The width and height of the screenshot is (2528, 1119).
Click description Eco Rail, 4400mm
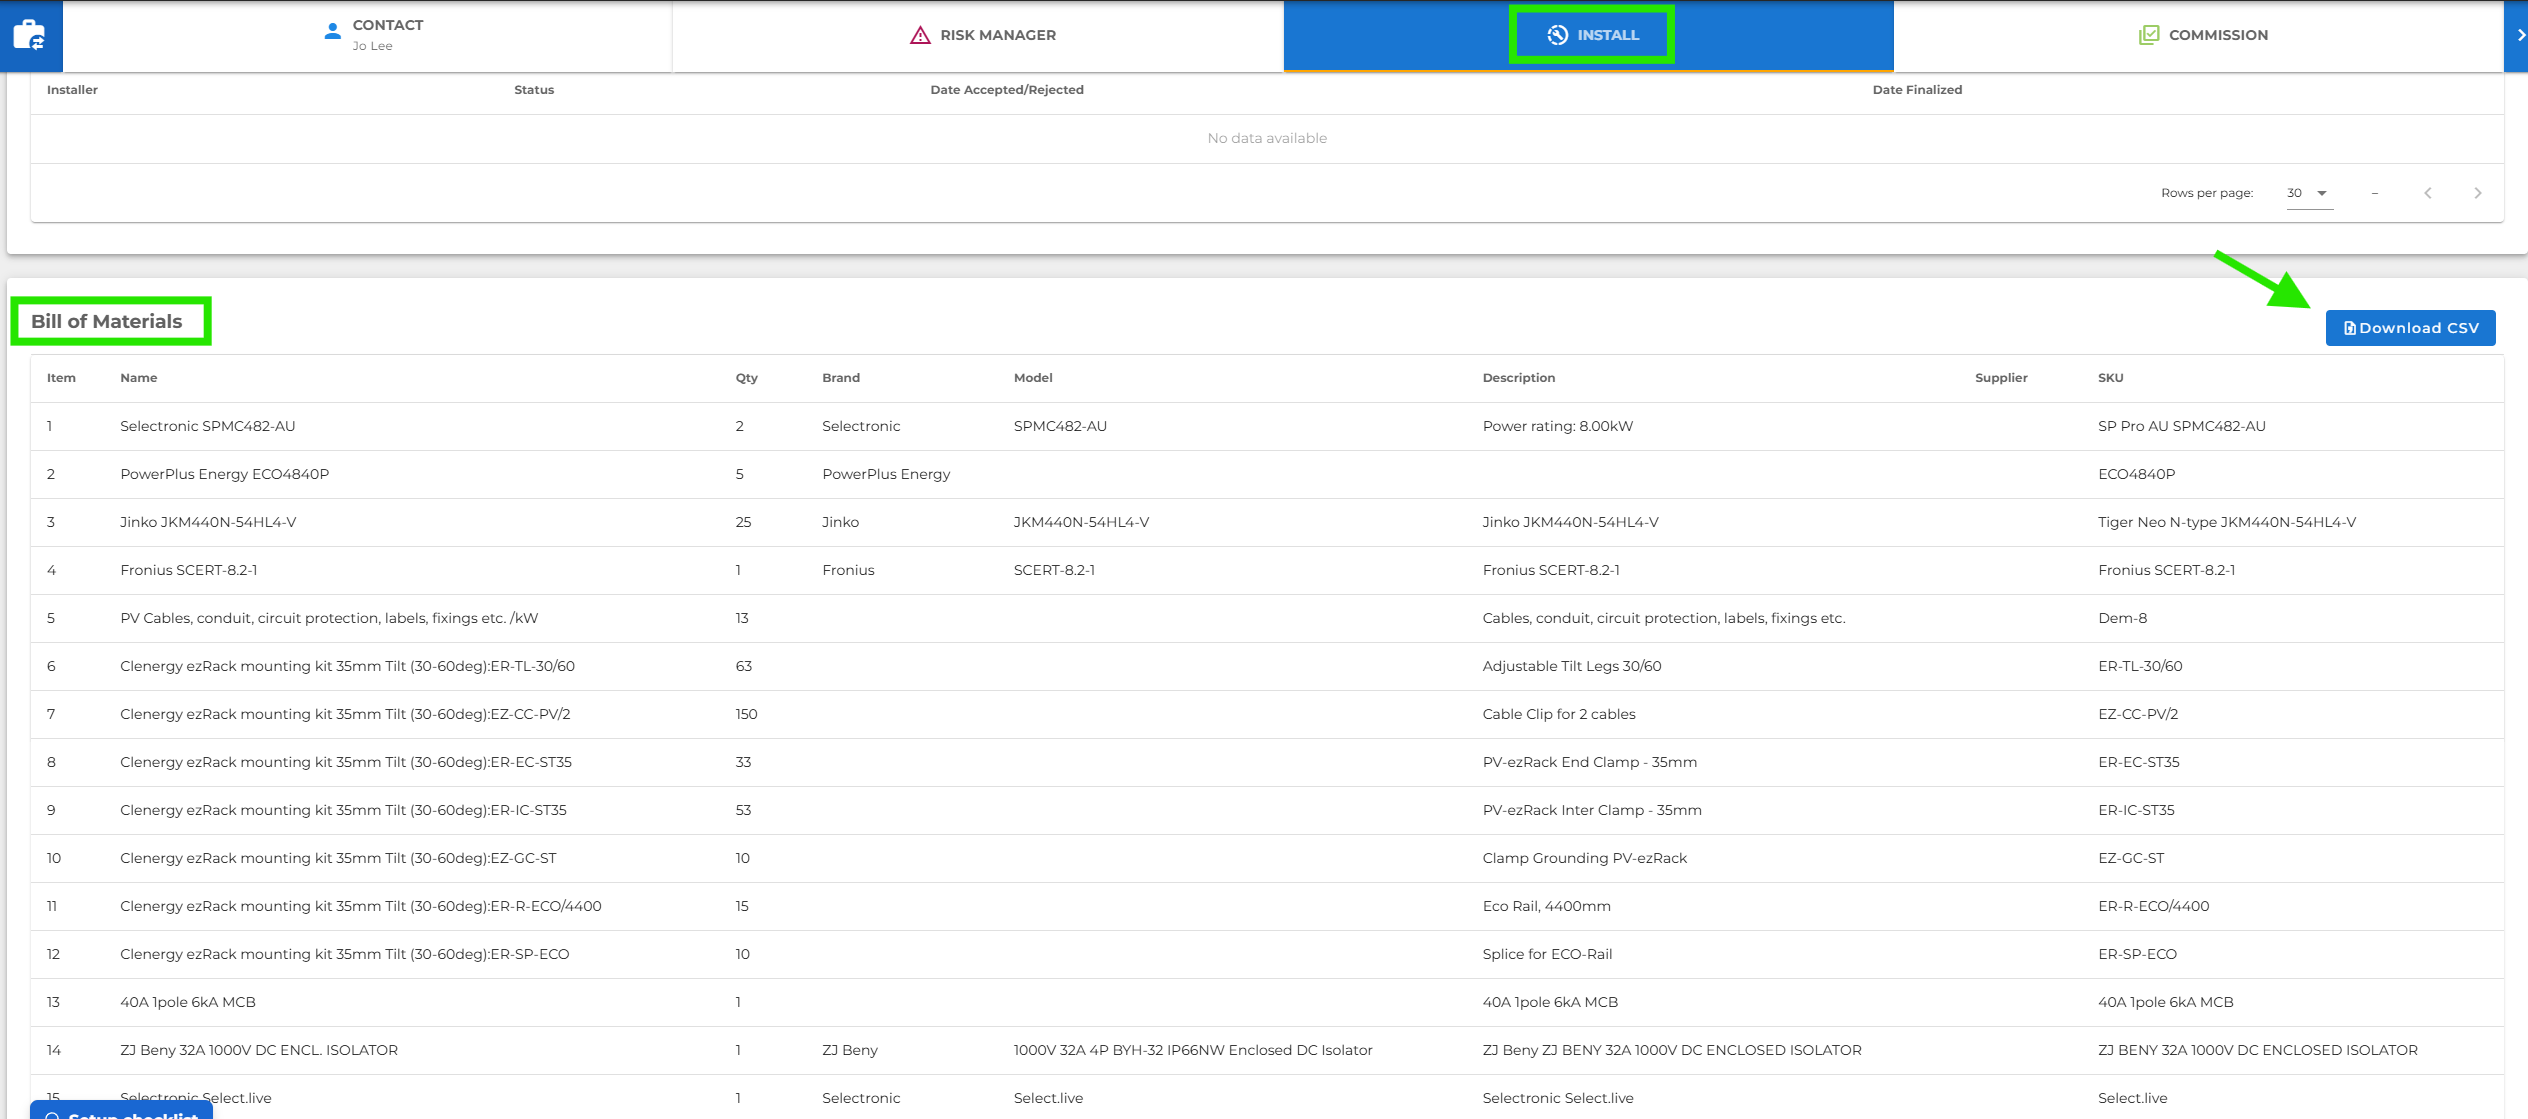pyautogui.click(x=1547, y=906)
